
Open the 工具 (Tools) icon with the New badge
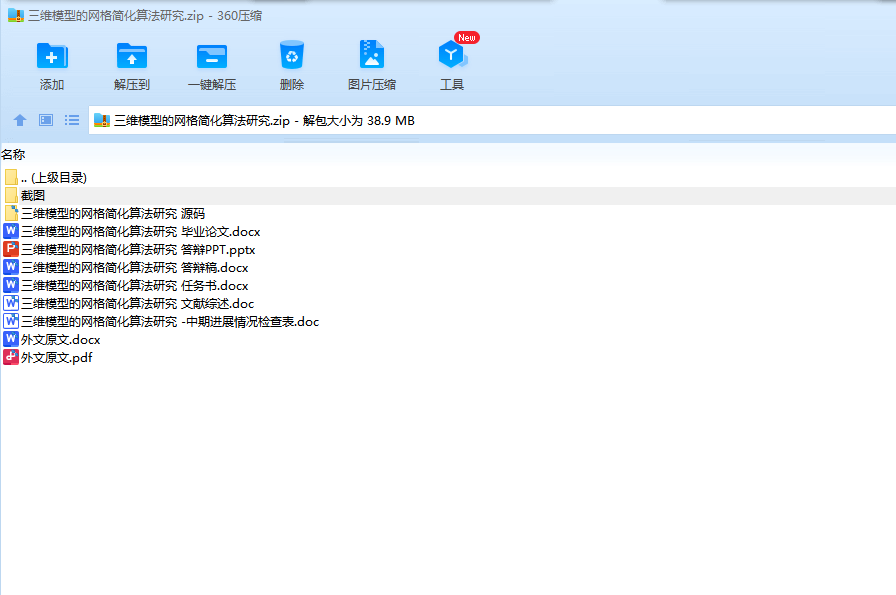452,55
